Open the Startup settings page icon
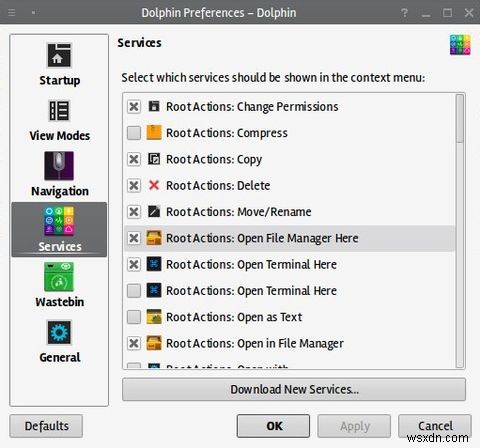 pyautogui.click(x=59, y=55)
